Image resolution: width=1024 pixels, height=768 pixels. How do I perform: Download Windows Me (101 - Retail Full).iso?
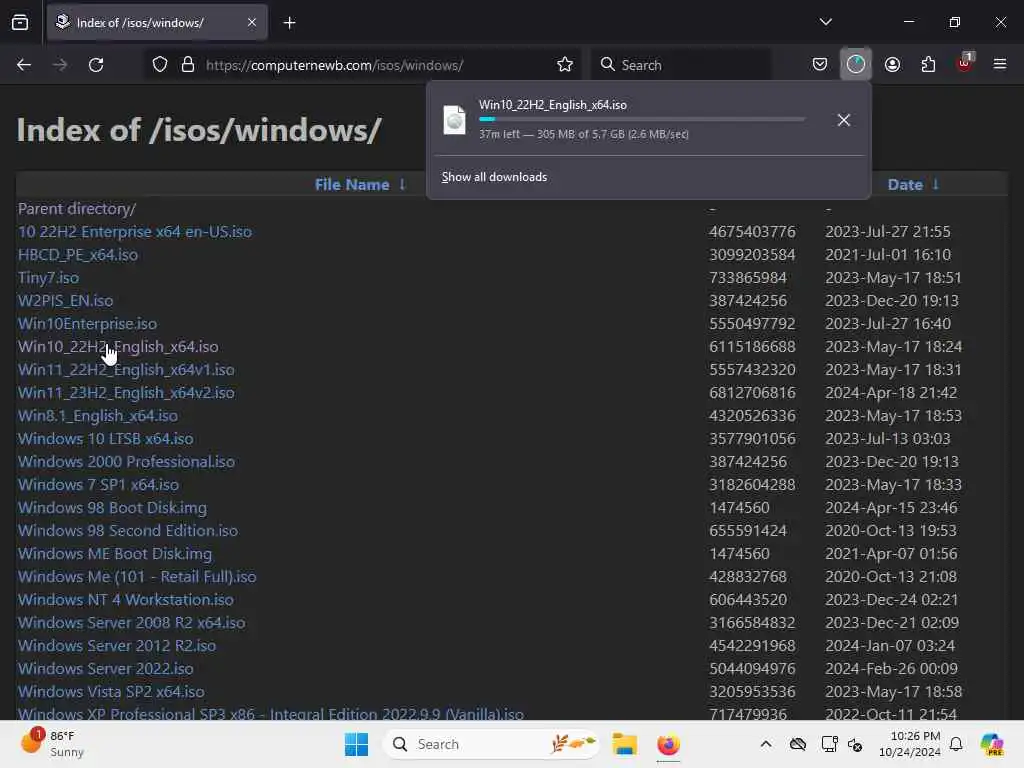point(137,577)
